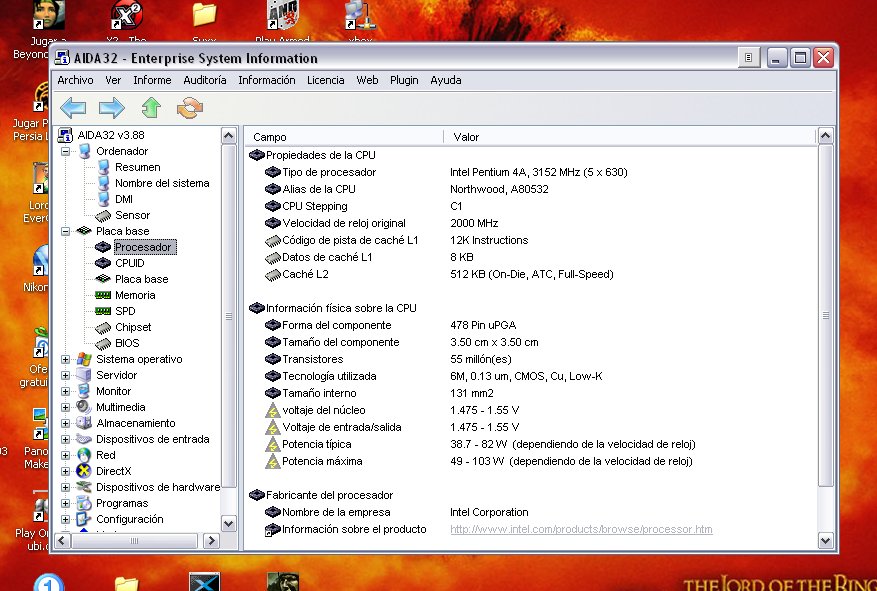Screen dimensions: 877x591
Task: Collapse the Ordenador tree node
Action: pyautogui.click(x=65, y=152)
